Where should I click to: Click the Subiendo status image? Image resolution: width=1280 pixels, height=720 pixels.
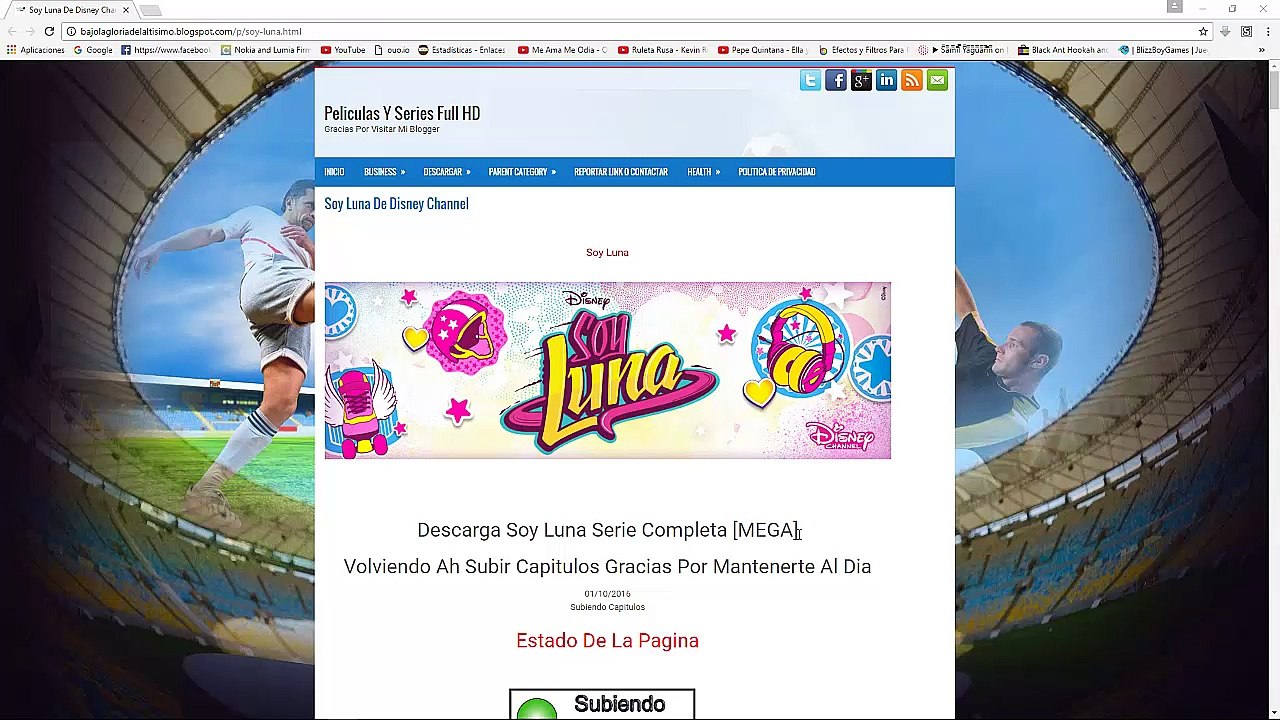click(602, 704)
